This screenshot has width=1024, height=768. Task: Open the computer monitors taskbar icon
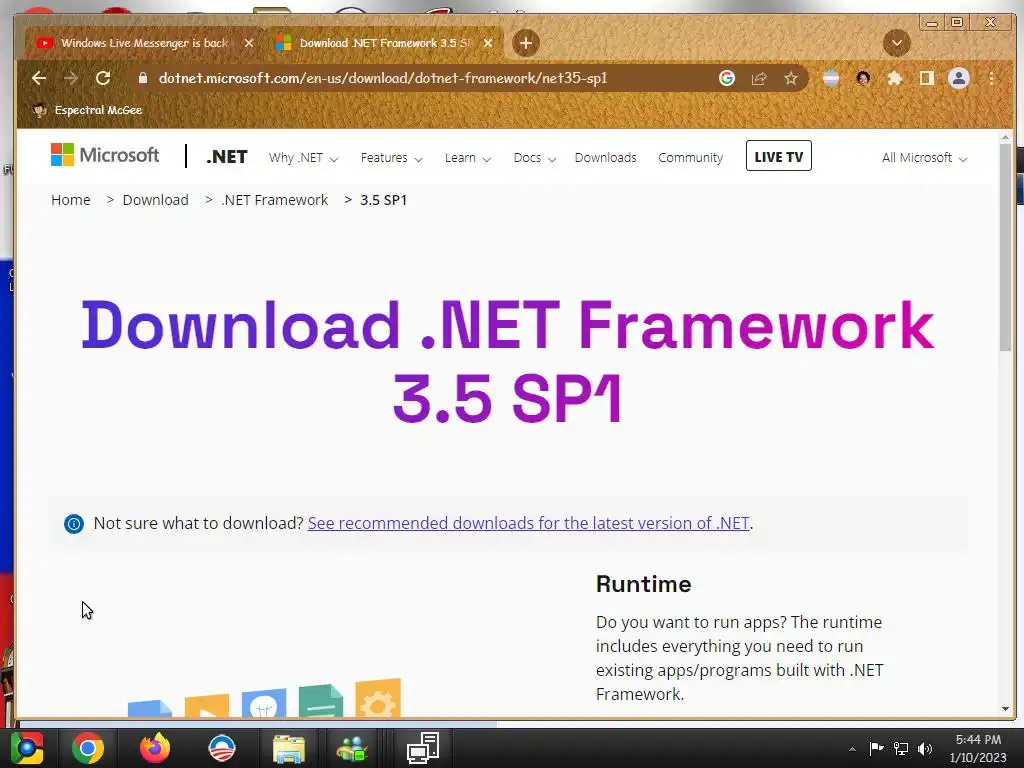423,748
